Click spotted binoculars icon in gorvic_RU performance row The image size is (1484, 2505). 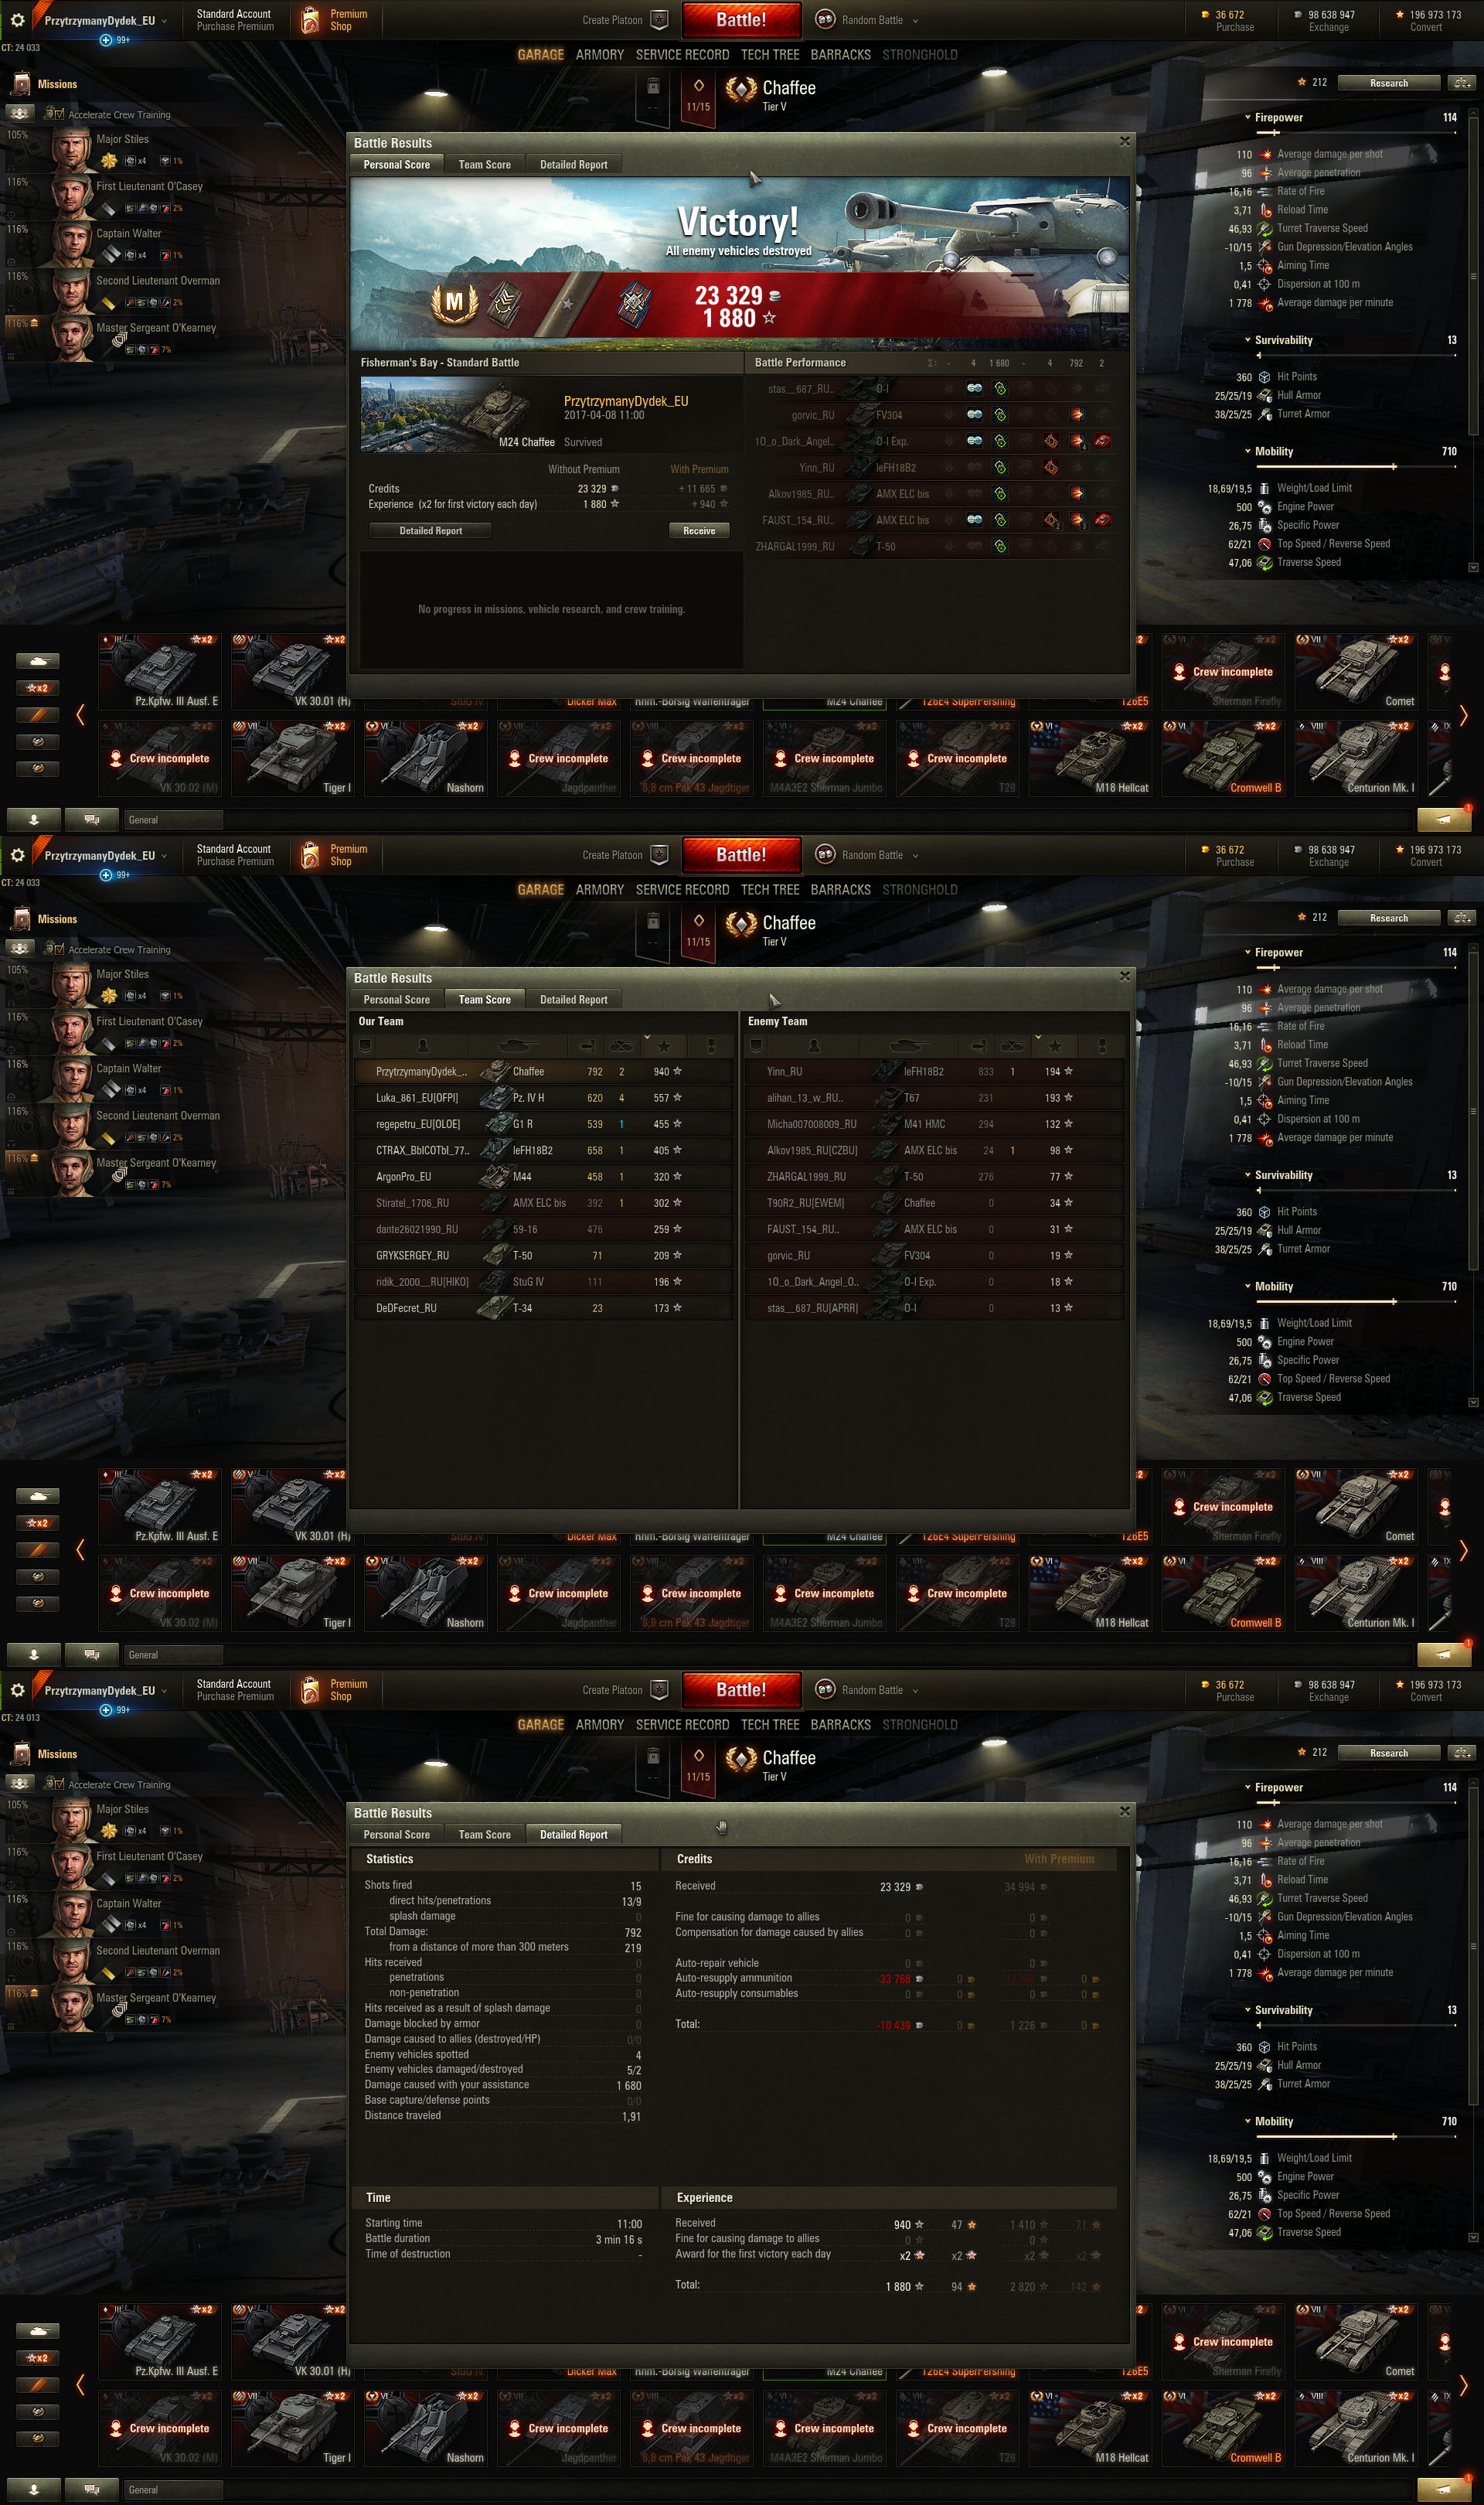[974, 414]
